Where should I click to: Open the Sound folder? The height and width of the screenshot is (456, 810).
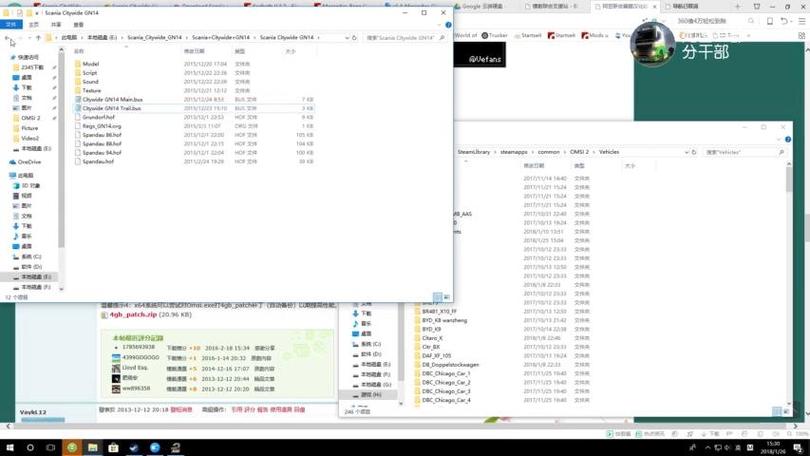tap(90, 82)
